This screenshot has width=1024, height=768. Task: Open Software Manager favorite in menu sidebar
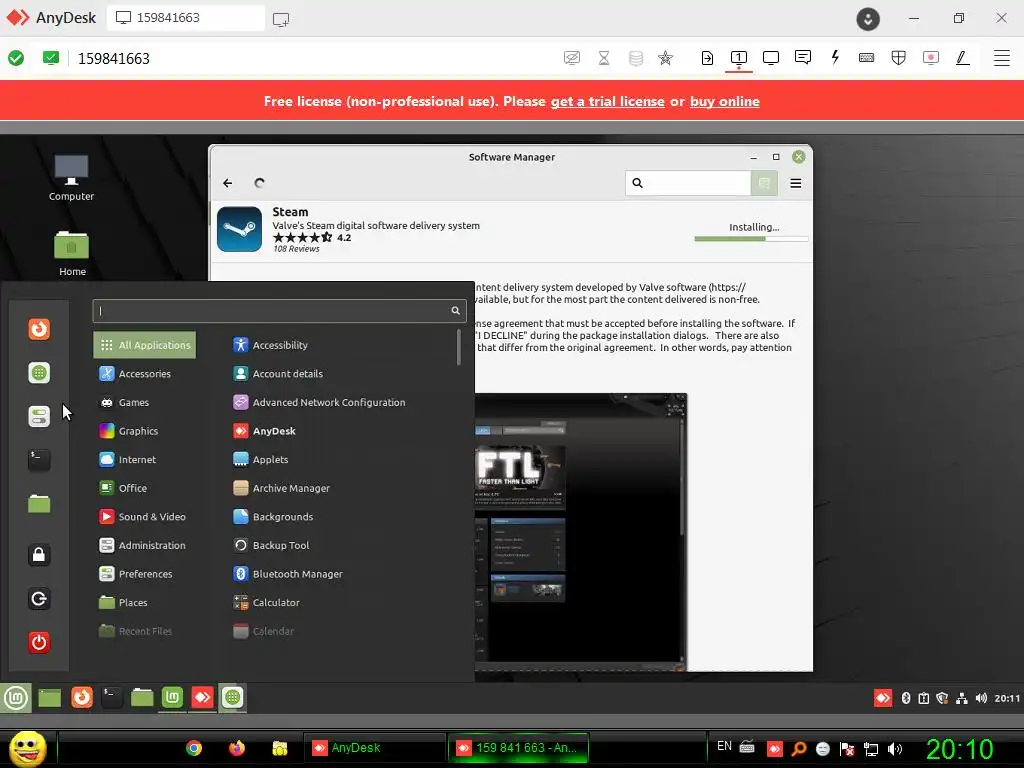pos(39,373)
